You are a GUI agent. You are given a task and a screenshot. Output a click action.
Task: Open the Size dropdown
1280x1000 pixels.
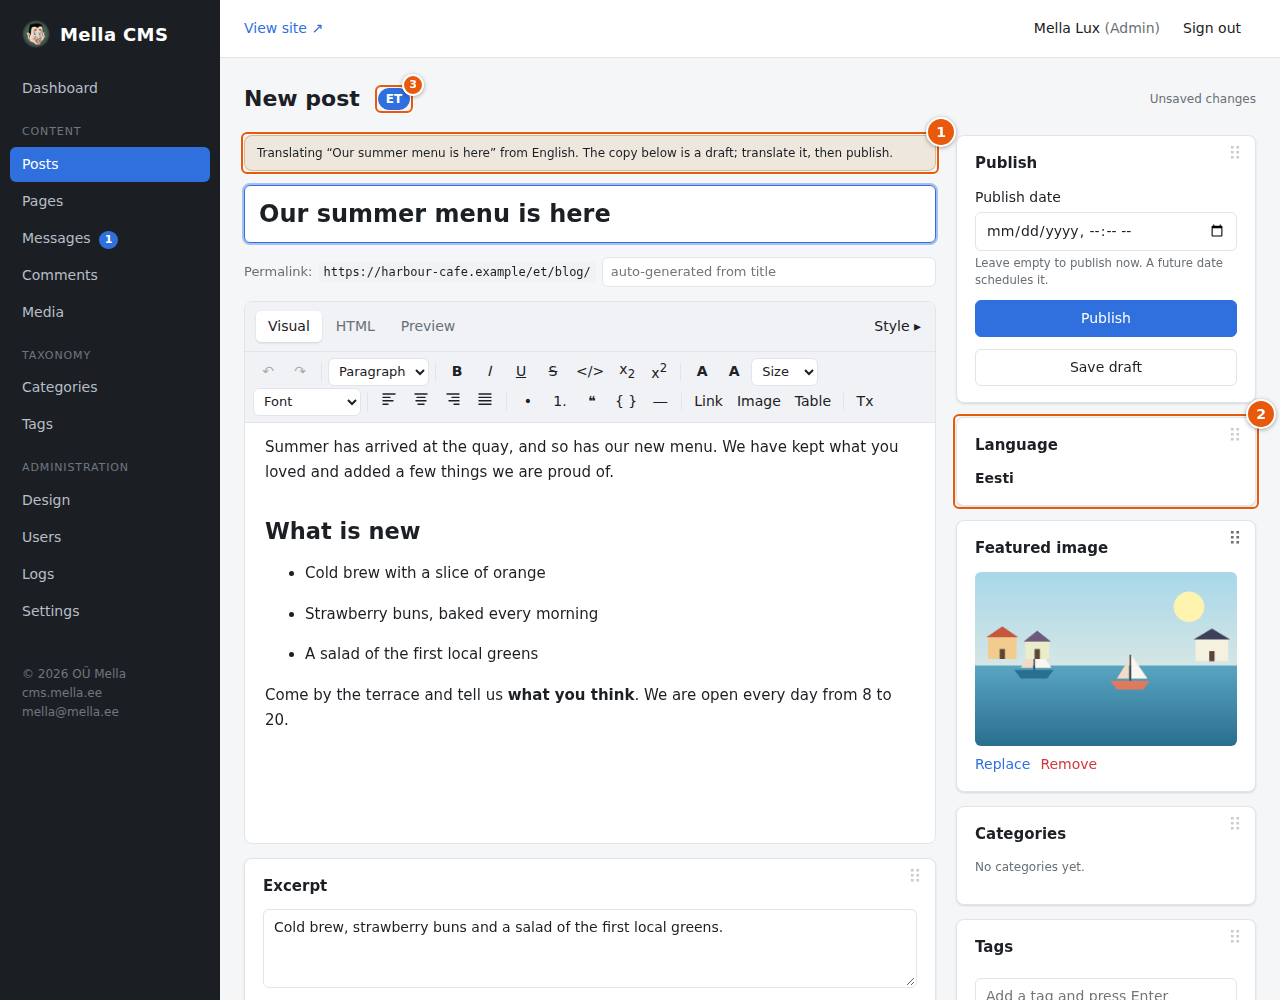(x=784, y=372)
